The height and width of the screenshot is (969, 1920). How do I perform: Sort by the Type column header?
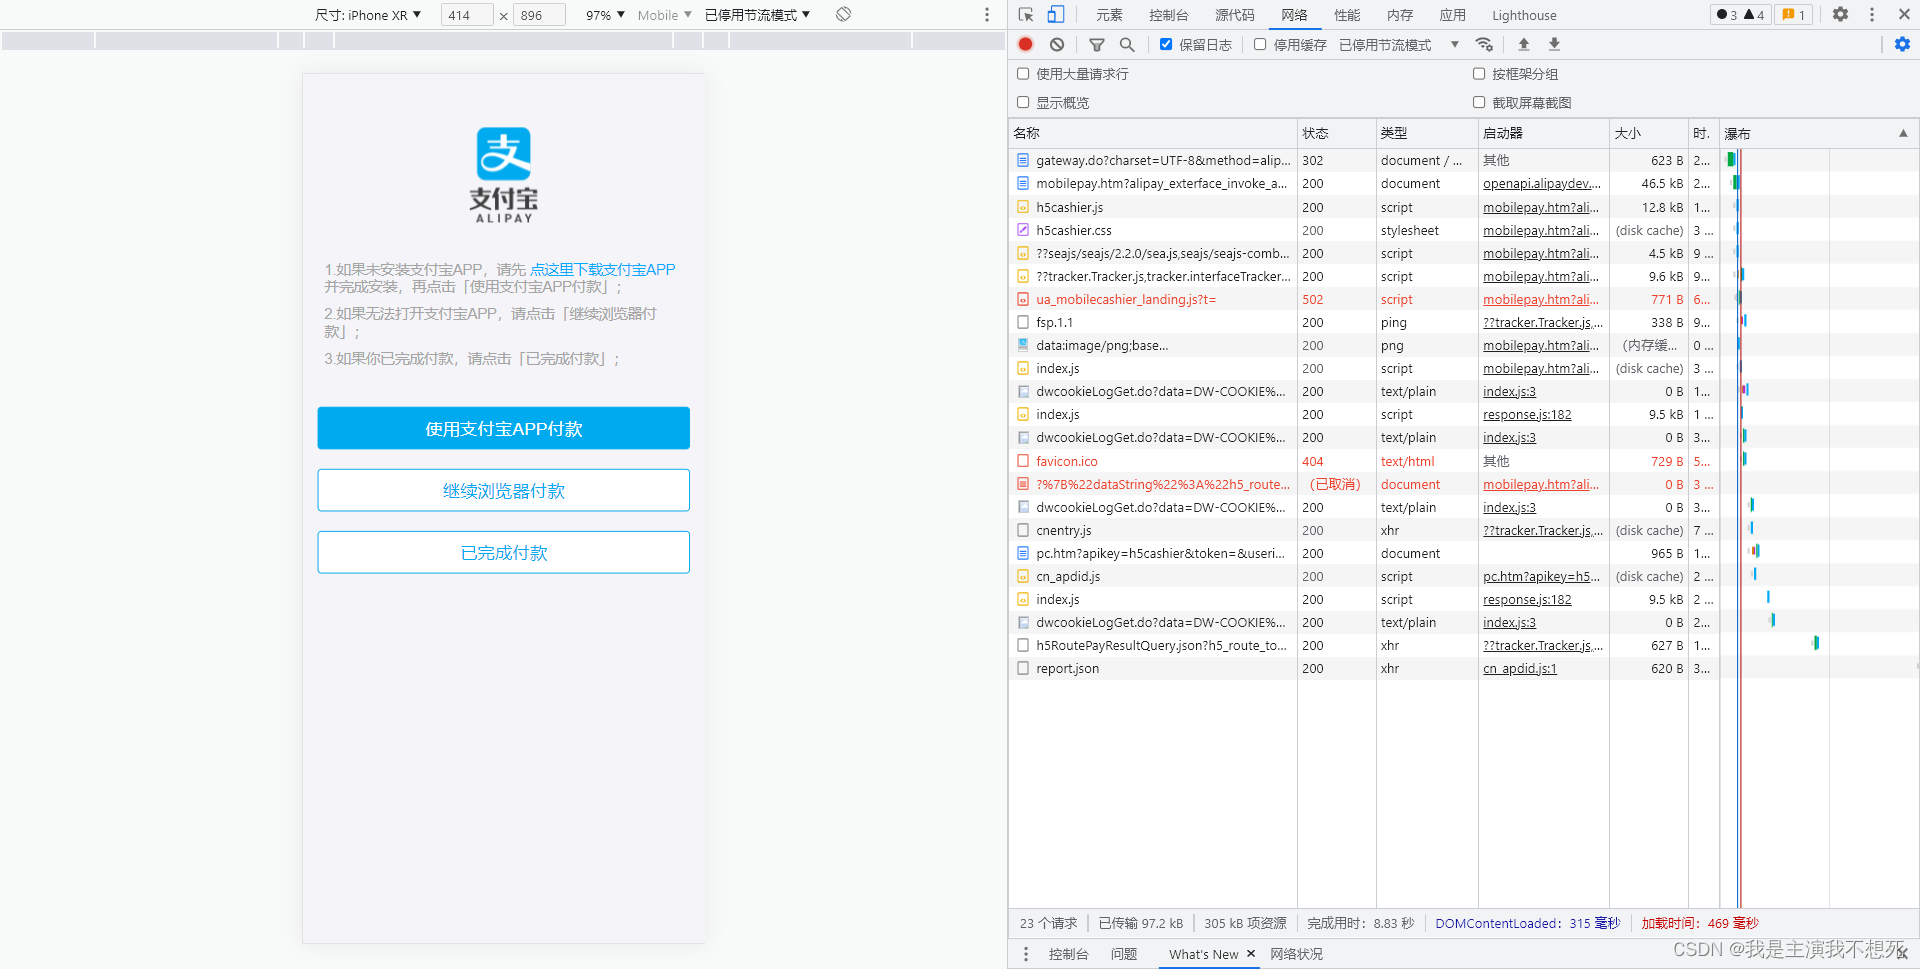[x=1427, y=133]
